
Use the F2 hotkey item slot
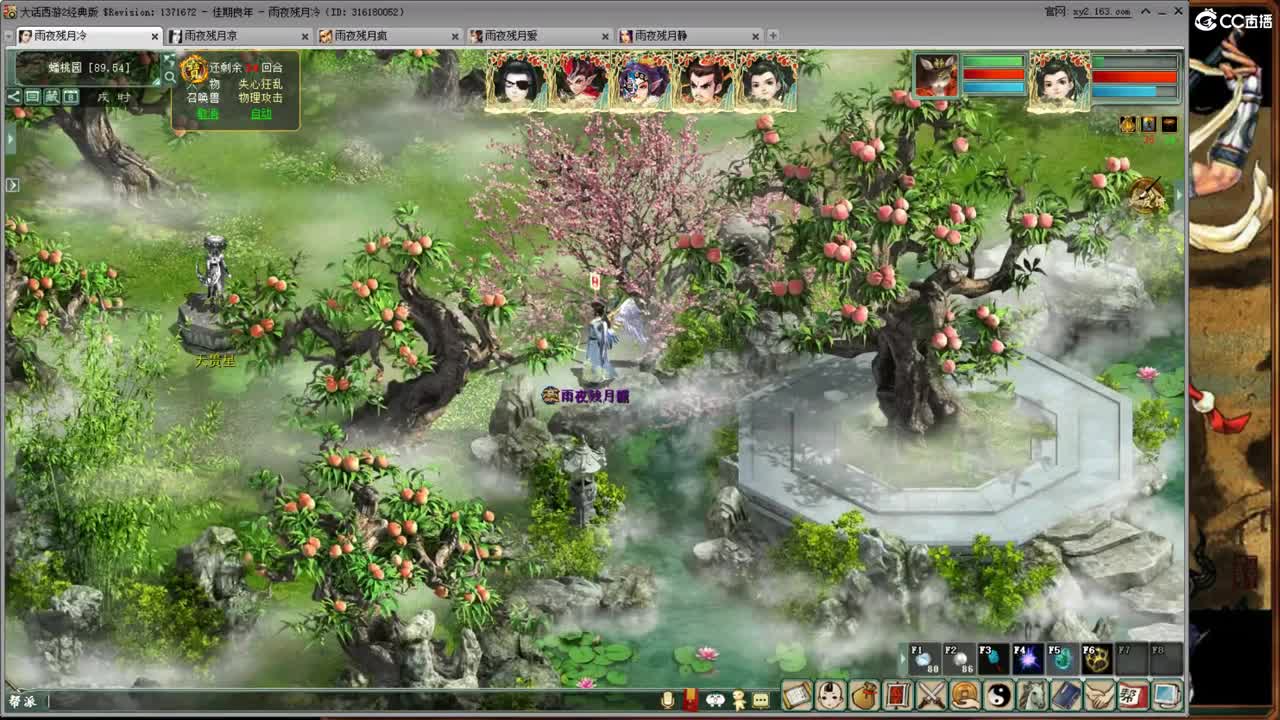(x=959, y=659)
